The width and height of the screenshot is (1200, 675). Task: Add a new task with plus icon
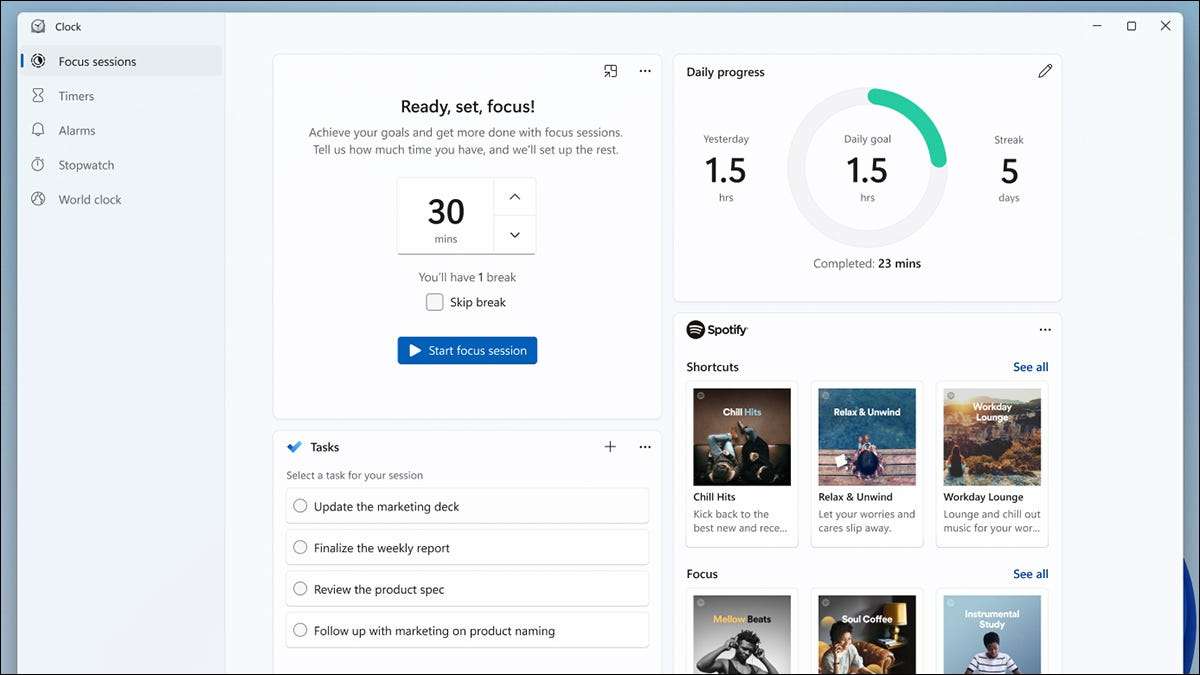610,447
